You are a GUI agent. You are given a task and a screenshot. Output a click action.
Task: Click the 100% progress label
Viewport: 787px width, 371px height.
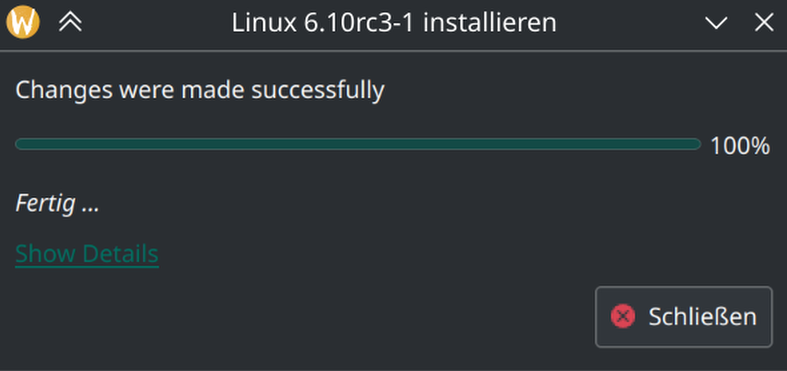pos(740,146)
